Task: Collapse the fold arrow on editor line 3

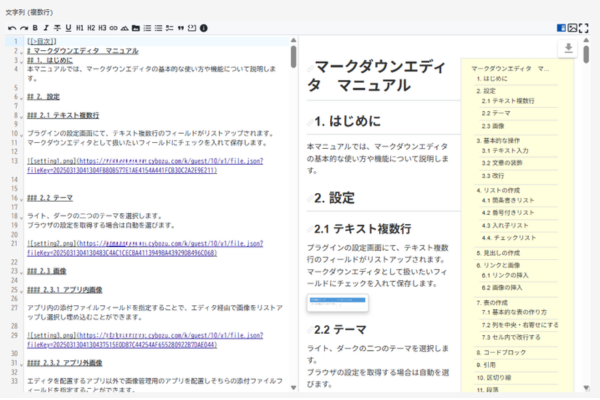Action: [21, 61]
